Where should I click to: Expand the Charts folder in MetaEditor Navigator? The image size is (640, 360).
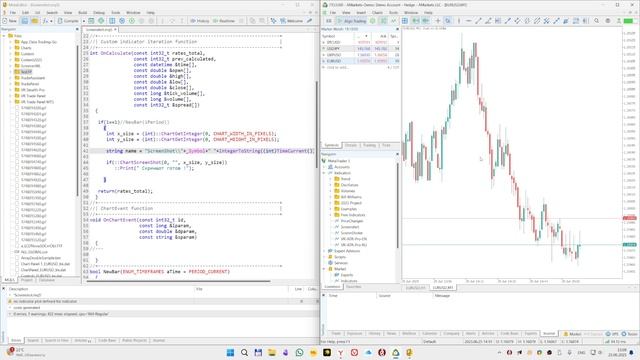pyautogui.click(x=11, y=48)
